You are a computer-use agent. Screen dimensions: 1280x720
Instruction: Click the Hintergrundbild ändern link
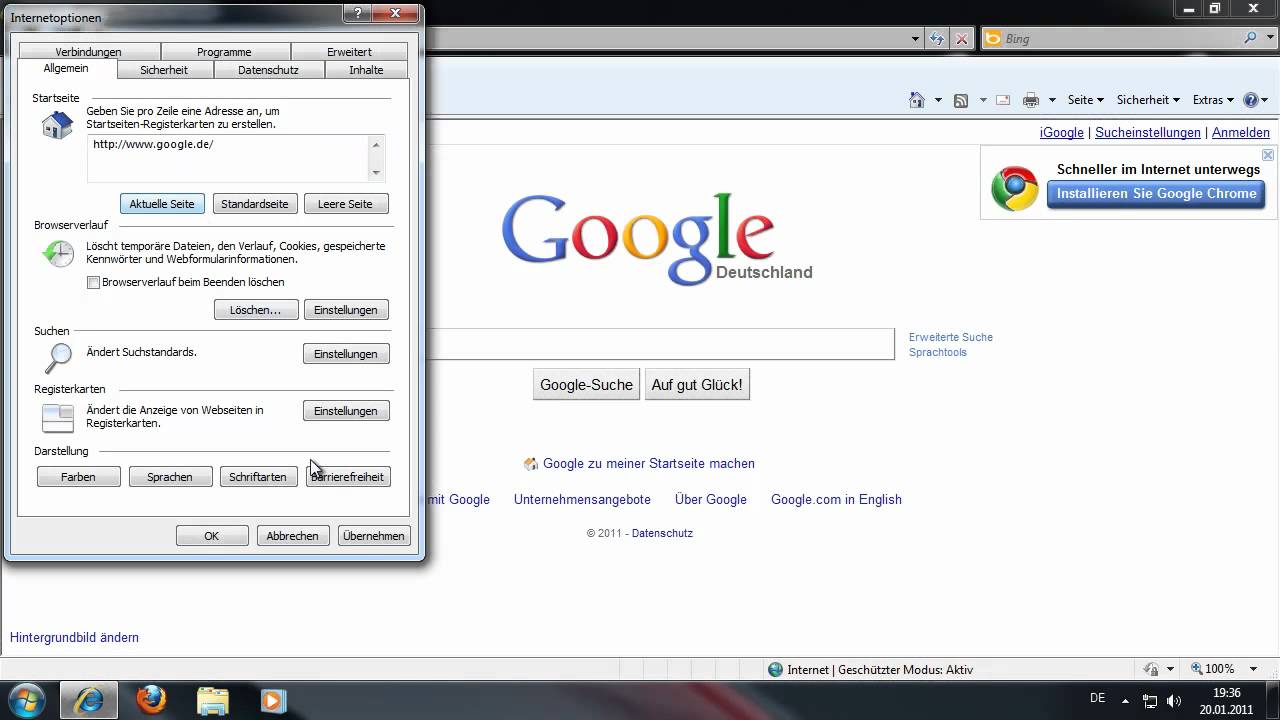point(74,638)
